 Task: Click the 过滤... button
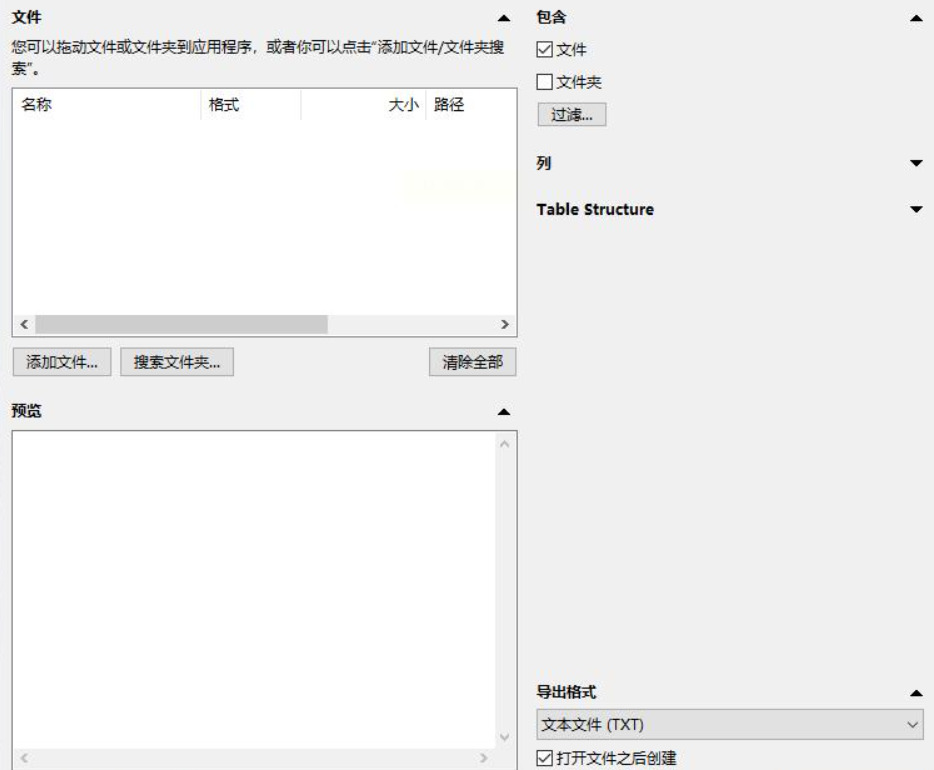pyautogui.click(x=572, y=114)
